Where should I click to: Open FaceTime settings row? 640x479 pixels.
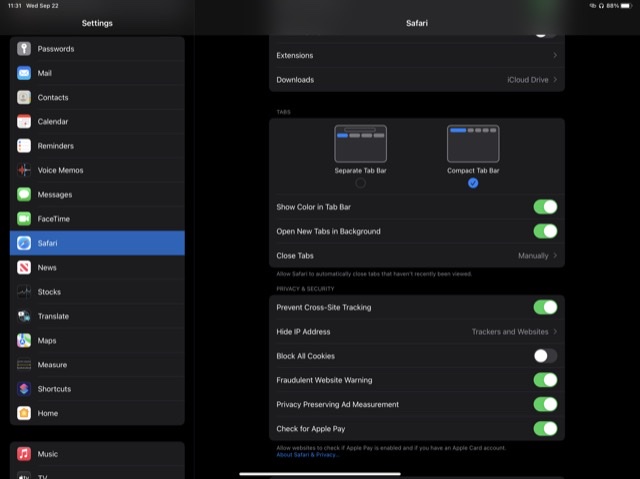97,219
